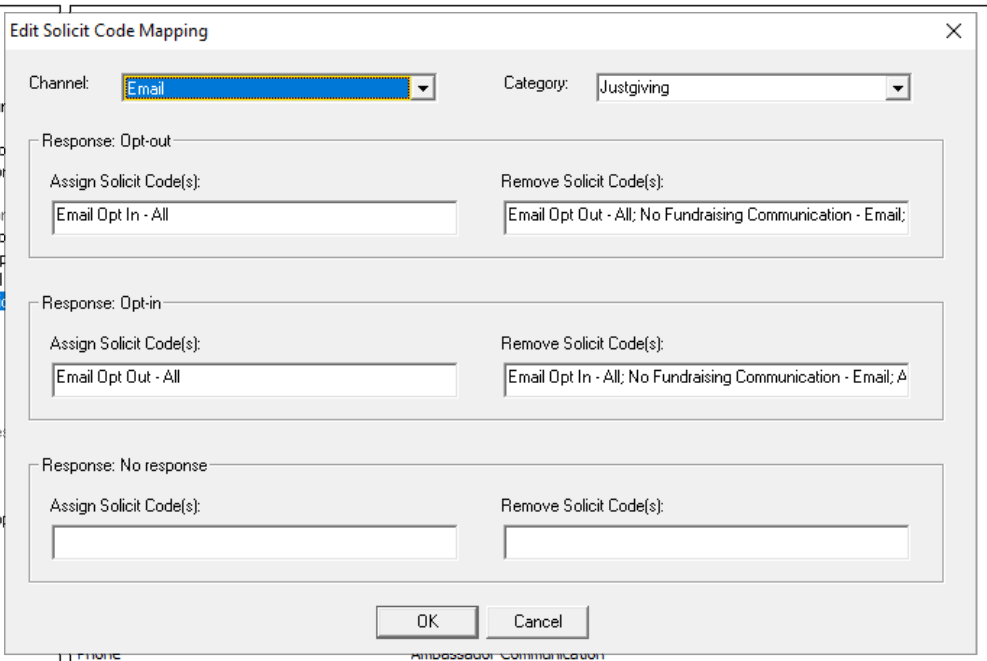The image size is (987, 661).
Task: Click the Opt-in Assign Solicit Code(s) field
Action: coord(253,378)
